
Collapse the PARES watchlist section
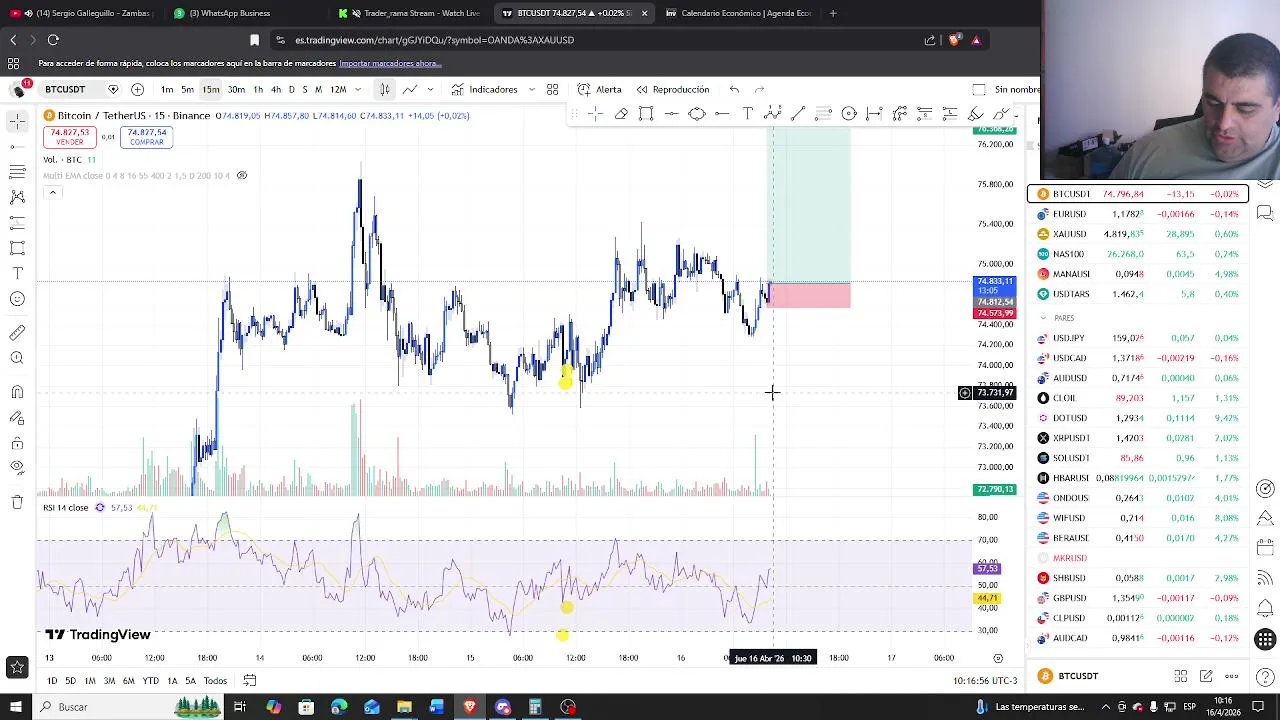tap(1043, 318)
